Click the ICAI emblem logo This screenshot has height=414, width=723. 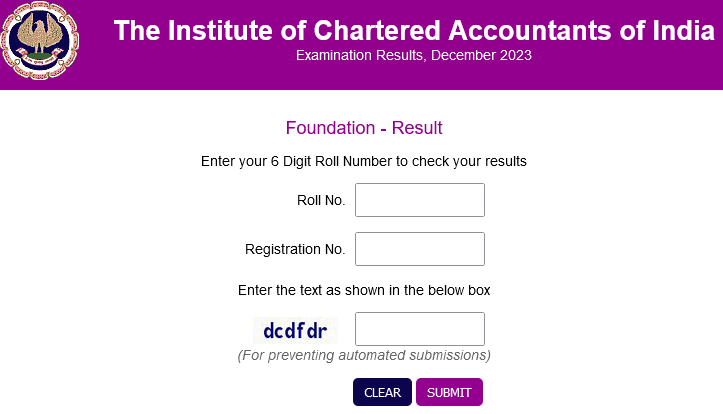[x=40, y=41]
